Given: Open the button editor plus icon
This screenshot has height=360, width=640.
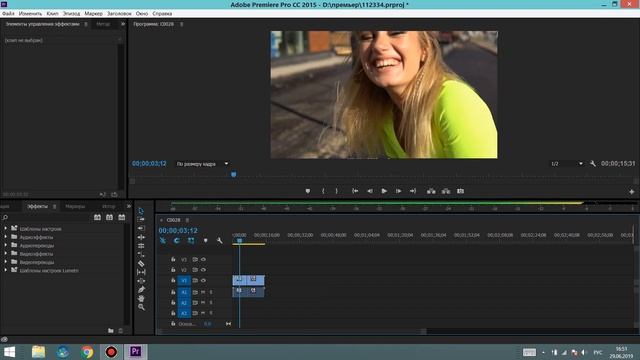Looking at the screenshot, I should pyautogui.click(x=631, y=191).
